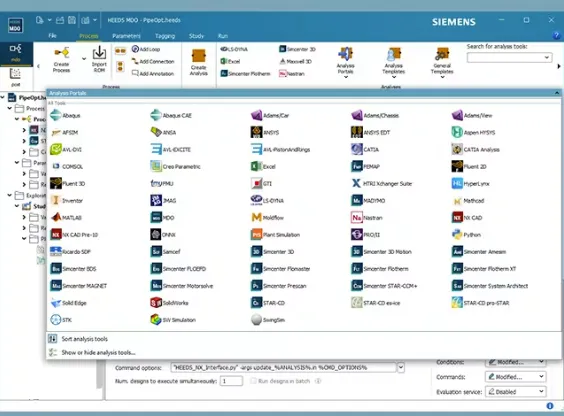The height and width of the screenshot is (416, 564).
Task: Open the Analysis Templates dropdown
Action: [x=394, y=63]
